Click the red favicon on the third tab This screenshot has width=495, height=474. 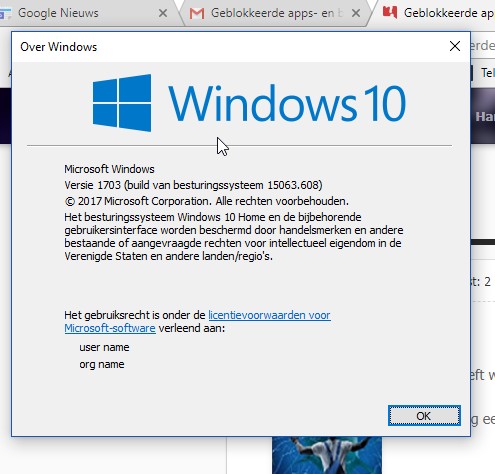390,13
